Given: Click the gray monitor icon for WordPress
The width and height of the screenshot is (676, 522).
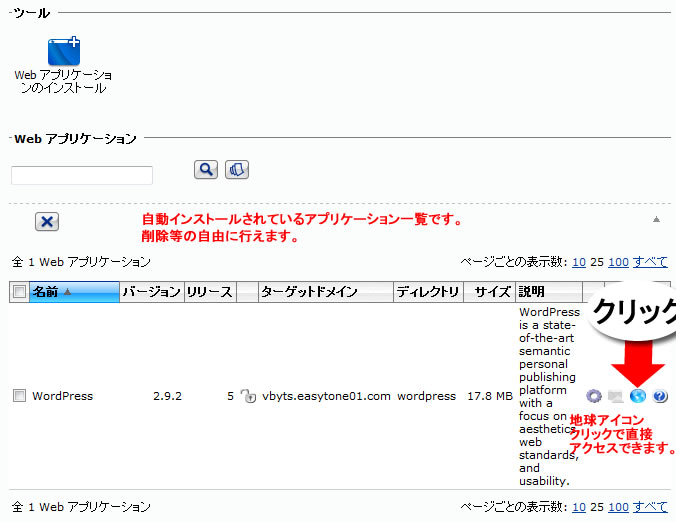Looking at the screenshot, I should coord(616,397).
